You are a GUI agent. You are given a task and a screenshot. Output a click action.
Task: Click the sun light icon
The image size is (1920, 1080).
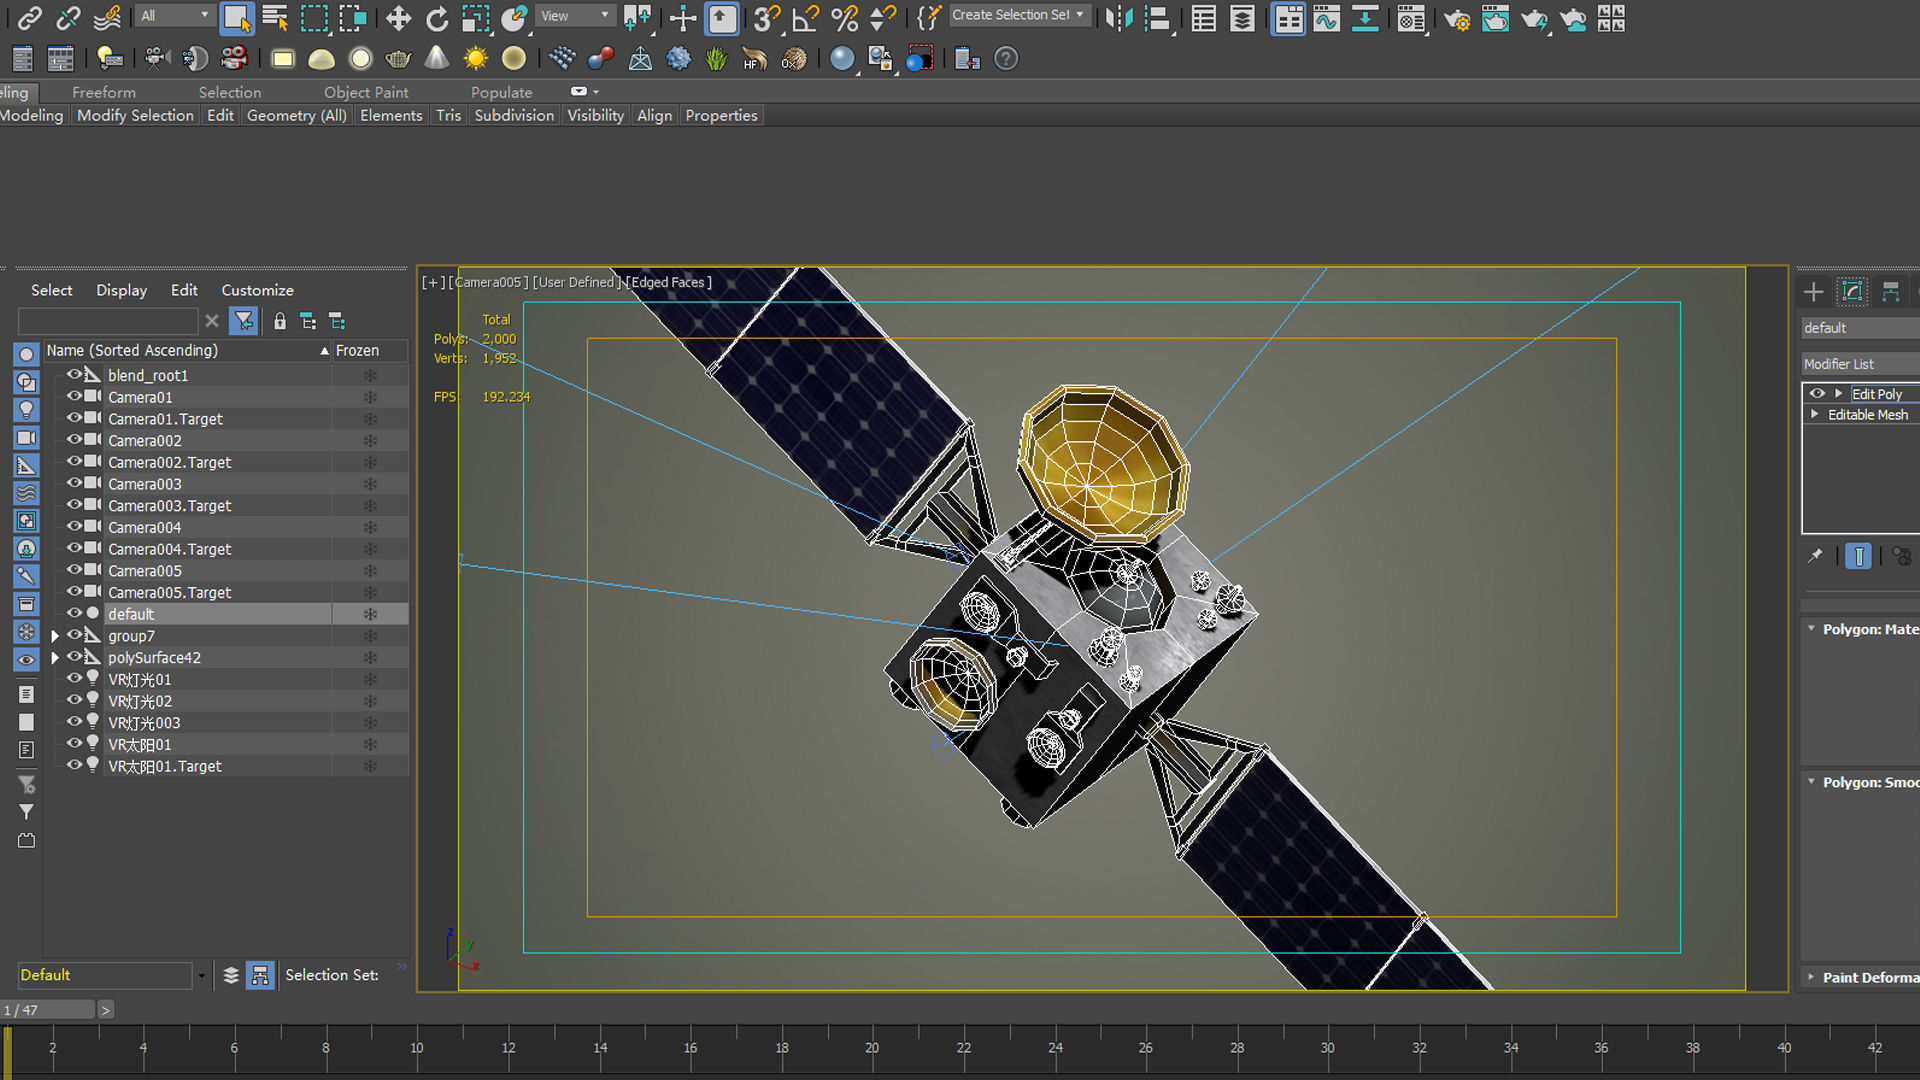(x=476, y=59)
